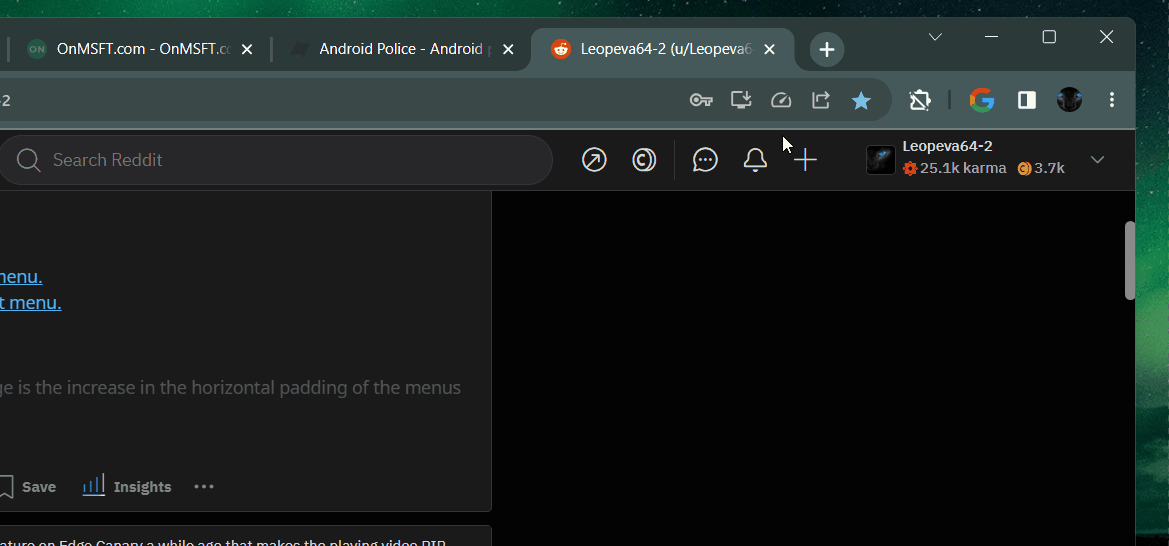
Task: Open Reddit notifications bell
Action: pos(755,160)
